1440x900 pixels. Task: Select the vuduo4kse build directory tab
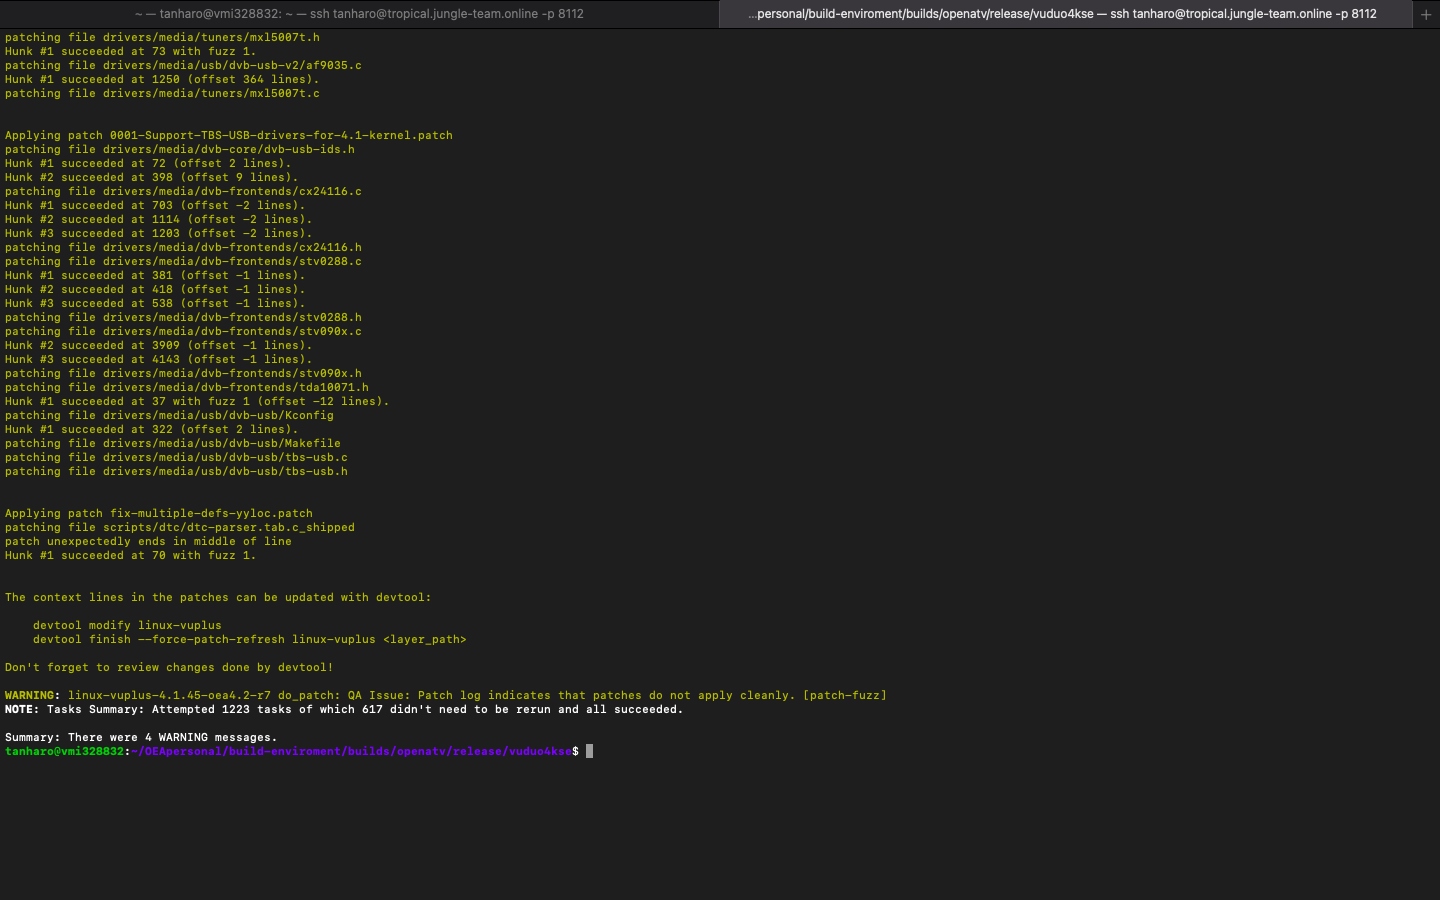click(1062, 14)
